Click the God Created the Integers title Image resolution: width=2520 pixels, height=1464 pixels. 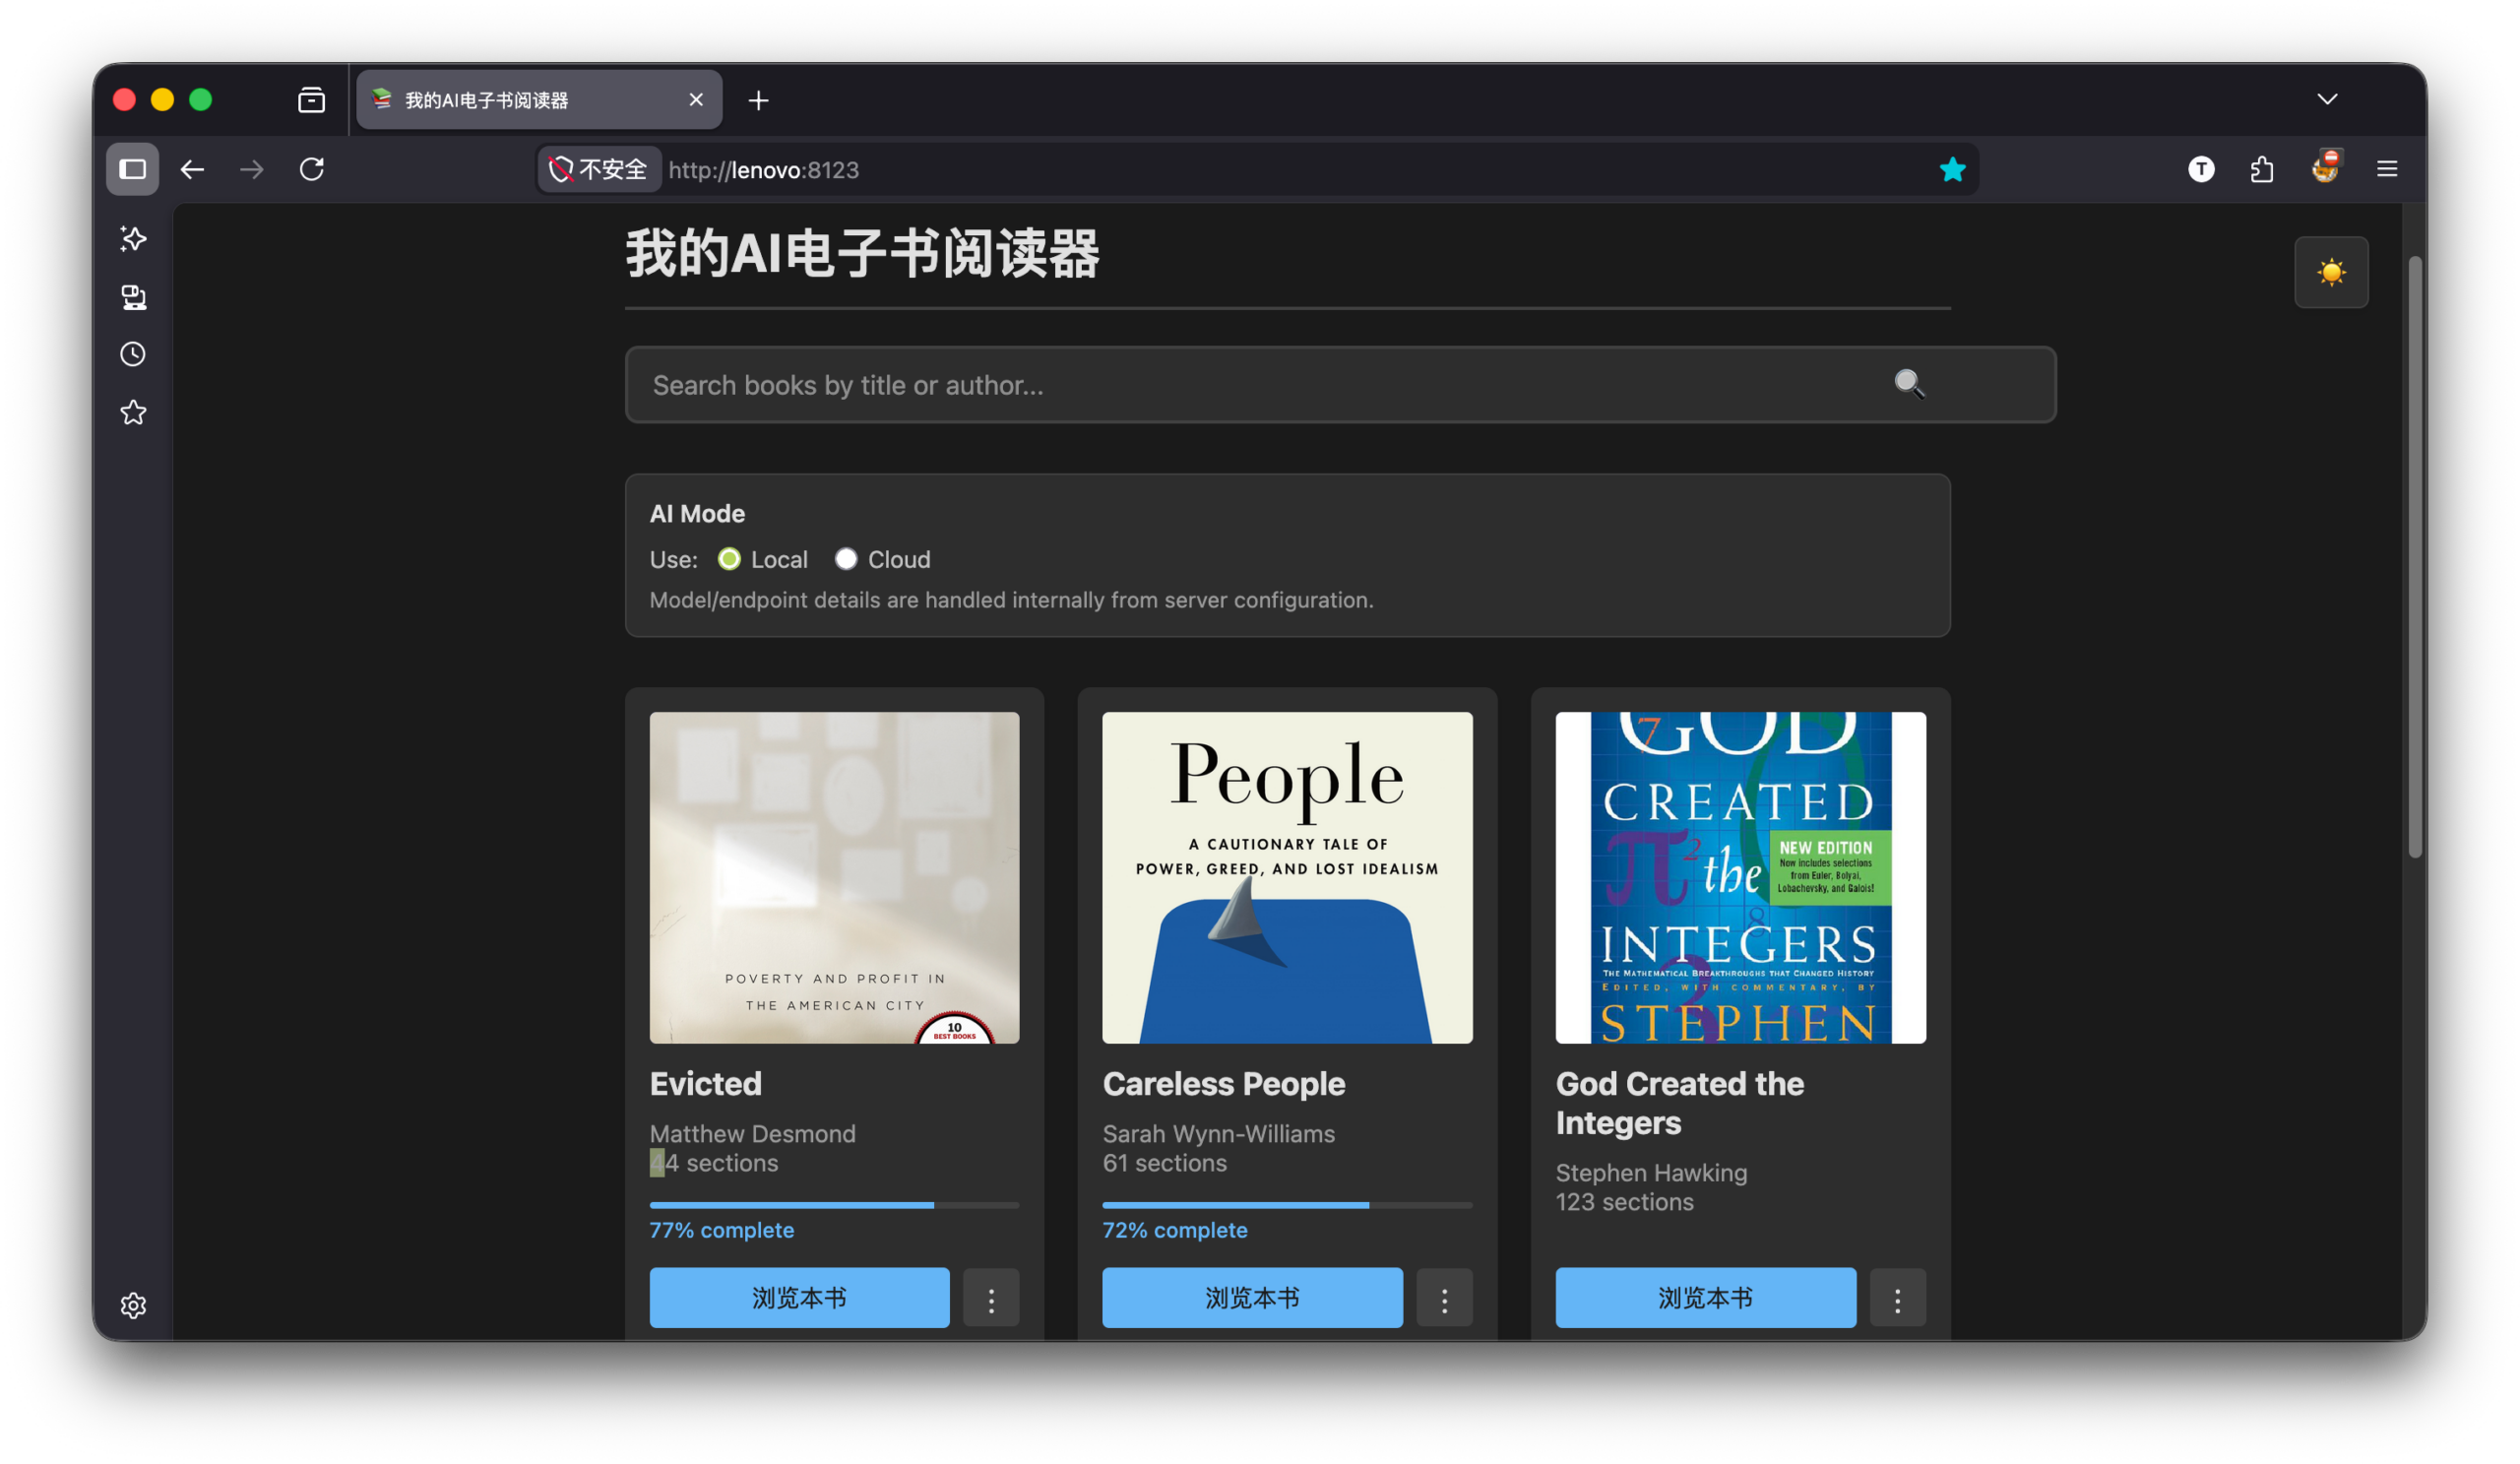(1680, 1103)
